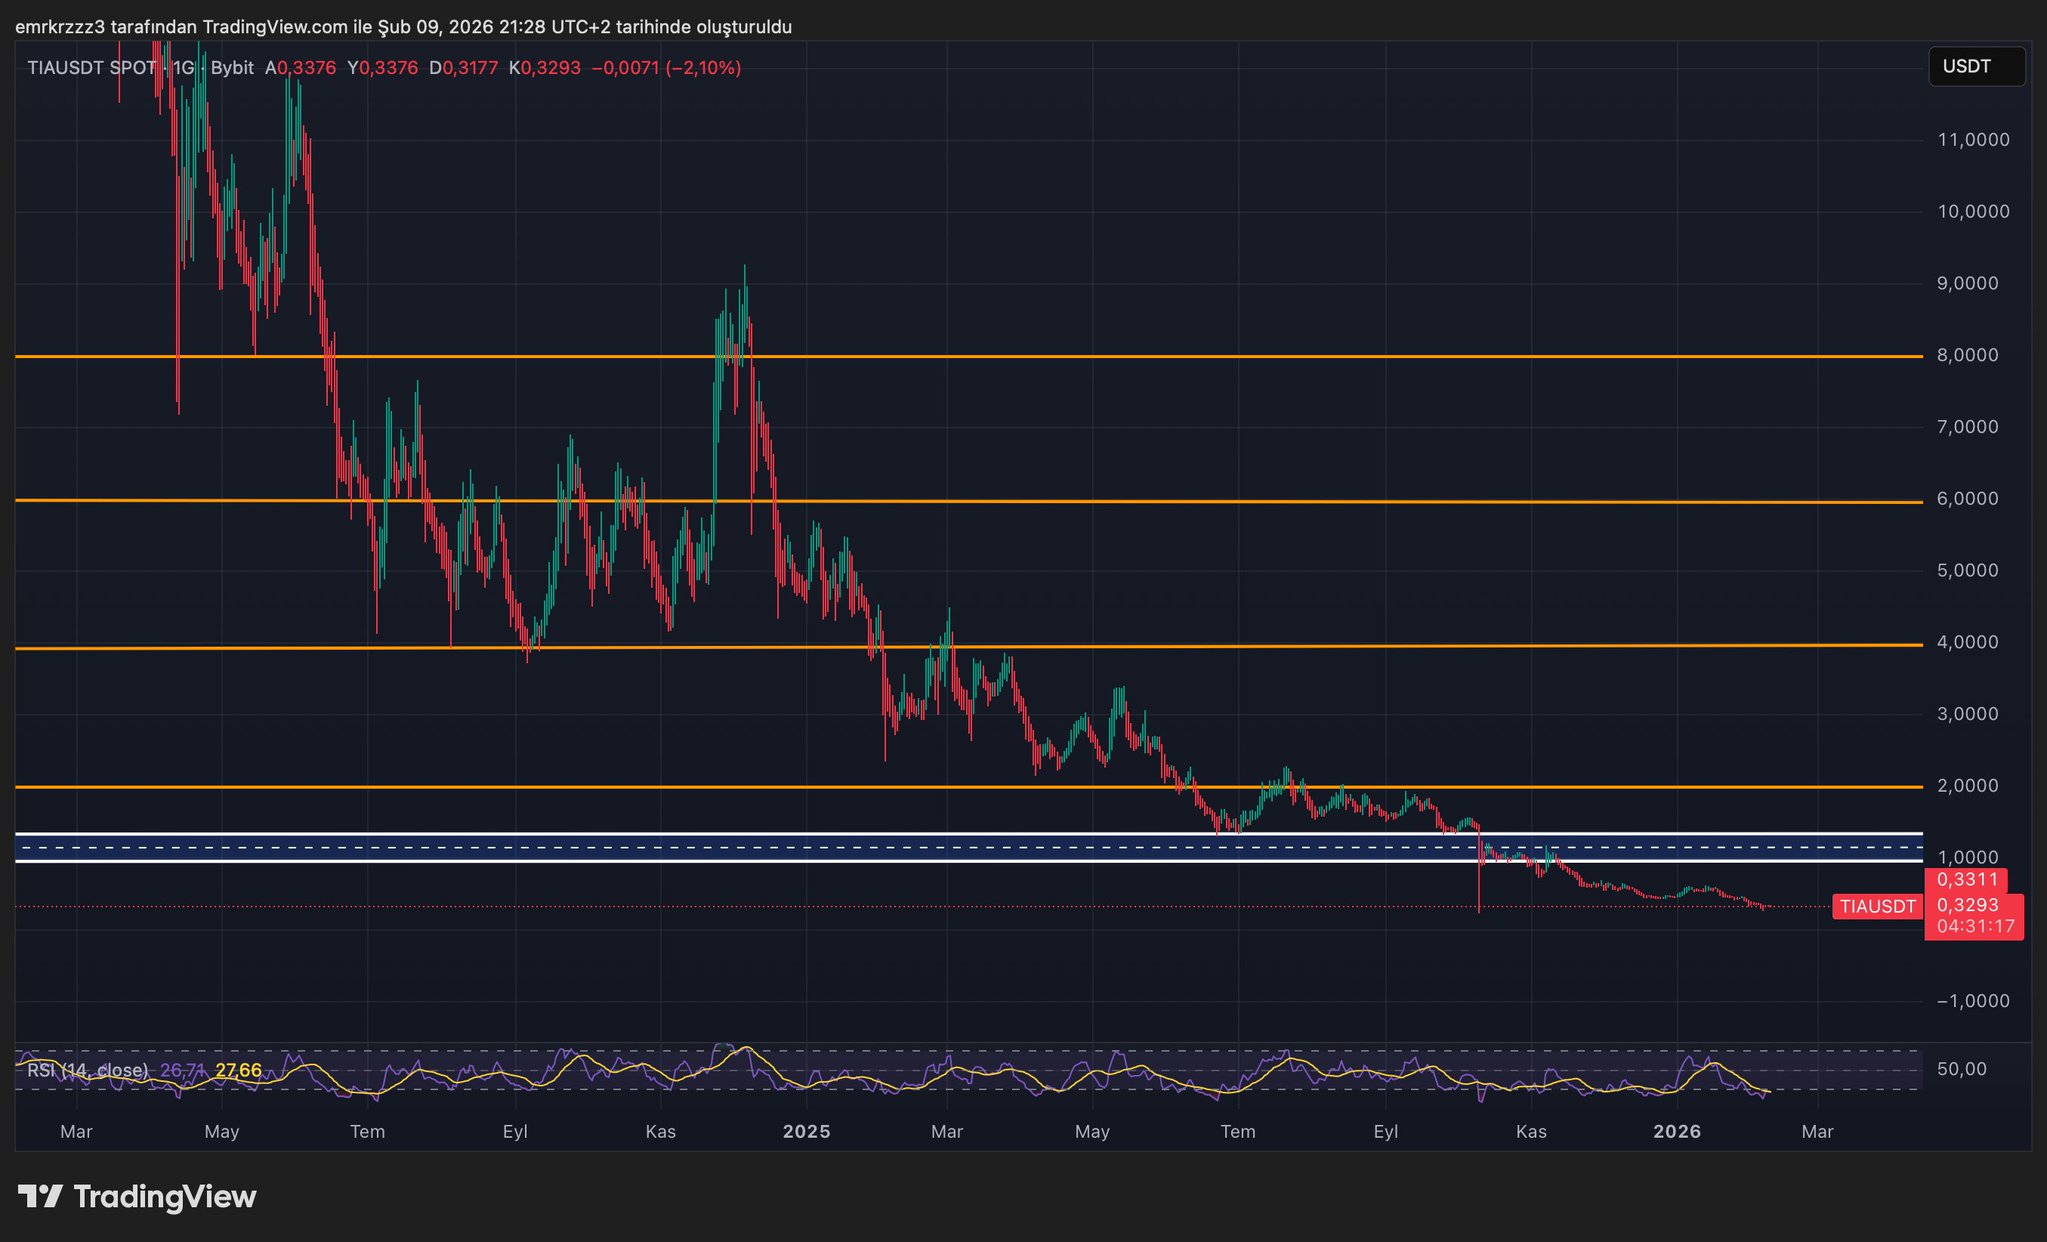
Task: Click the 50,00 RSI scale label
Action: pos(1961,1070)
